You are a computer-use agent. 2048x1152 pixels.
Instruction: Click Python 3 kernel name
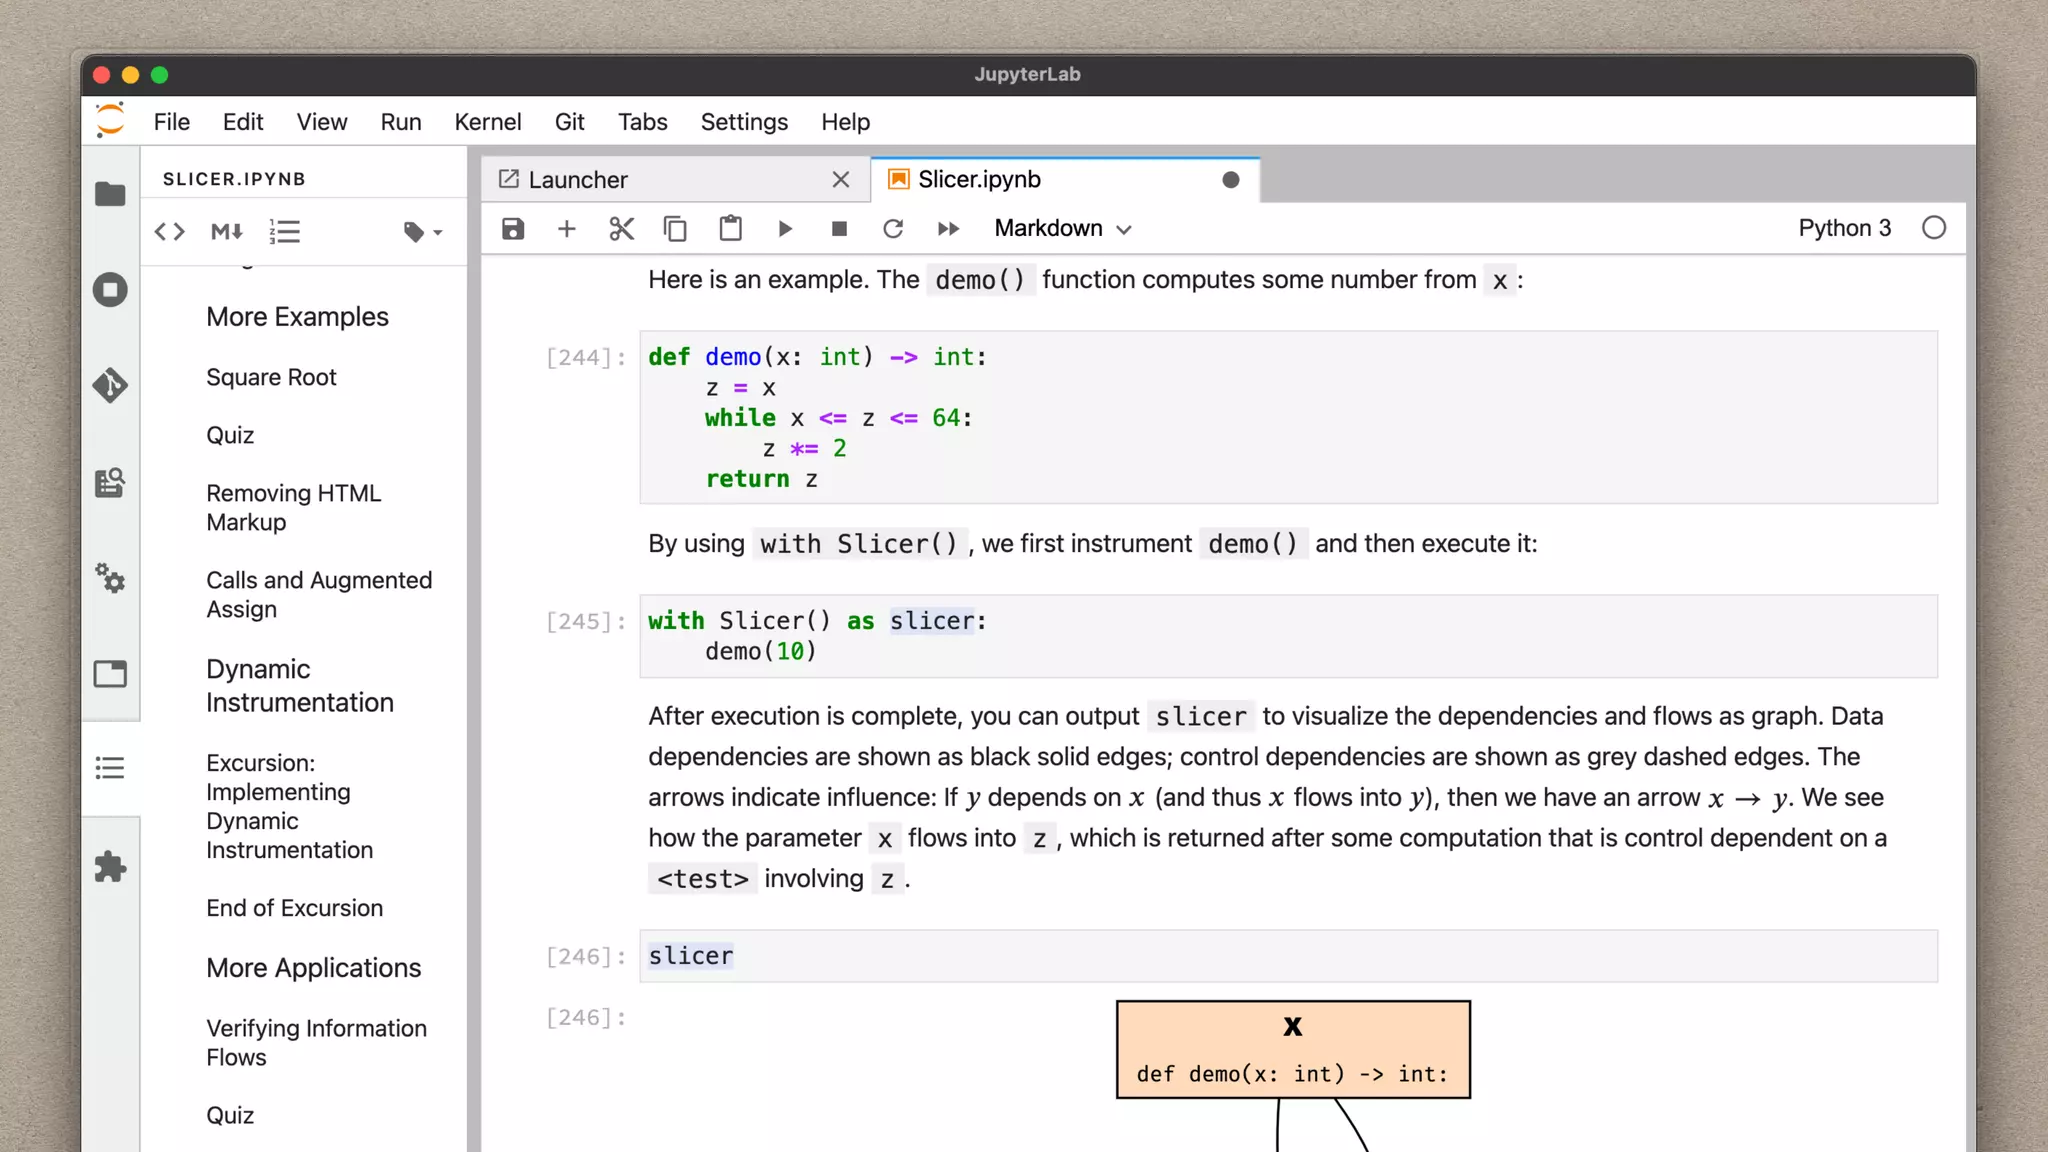coord(1844,228)
